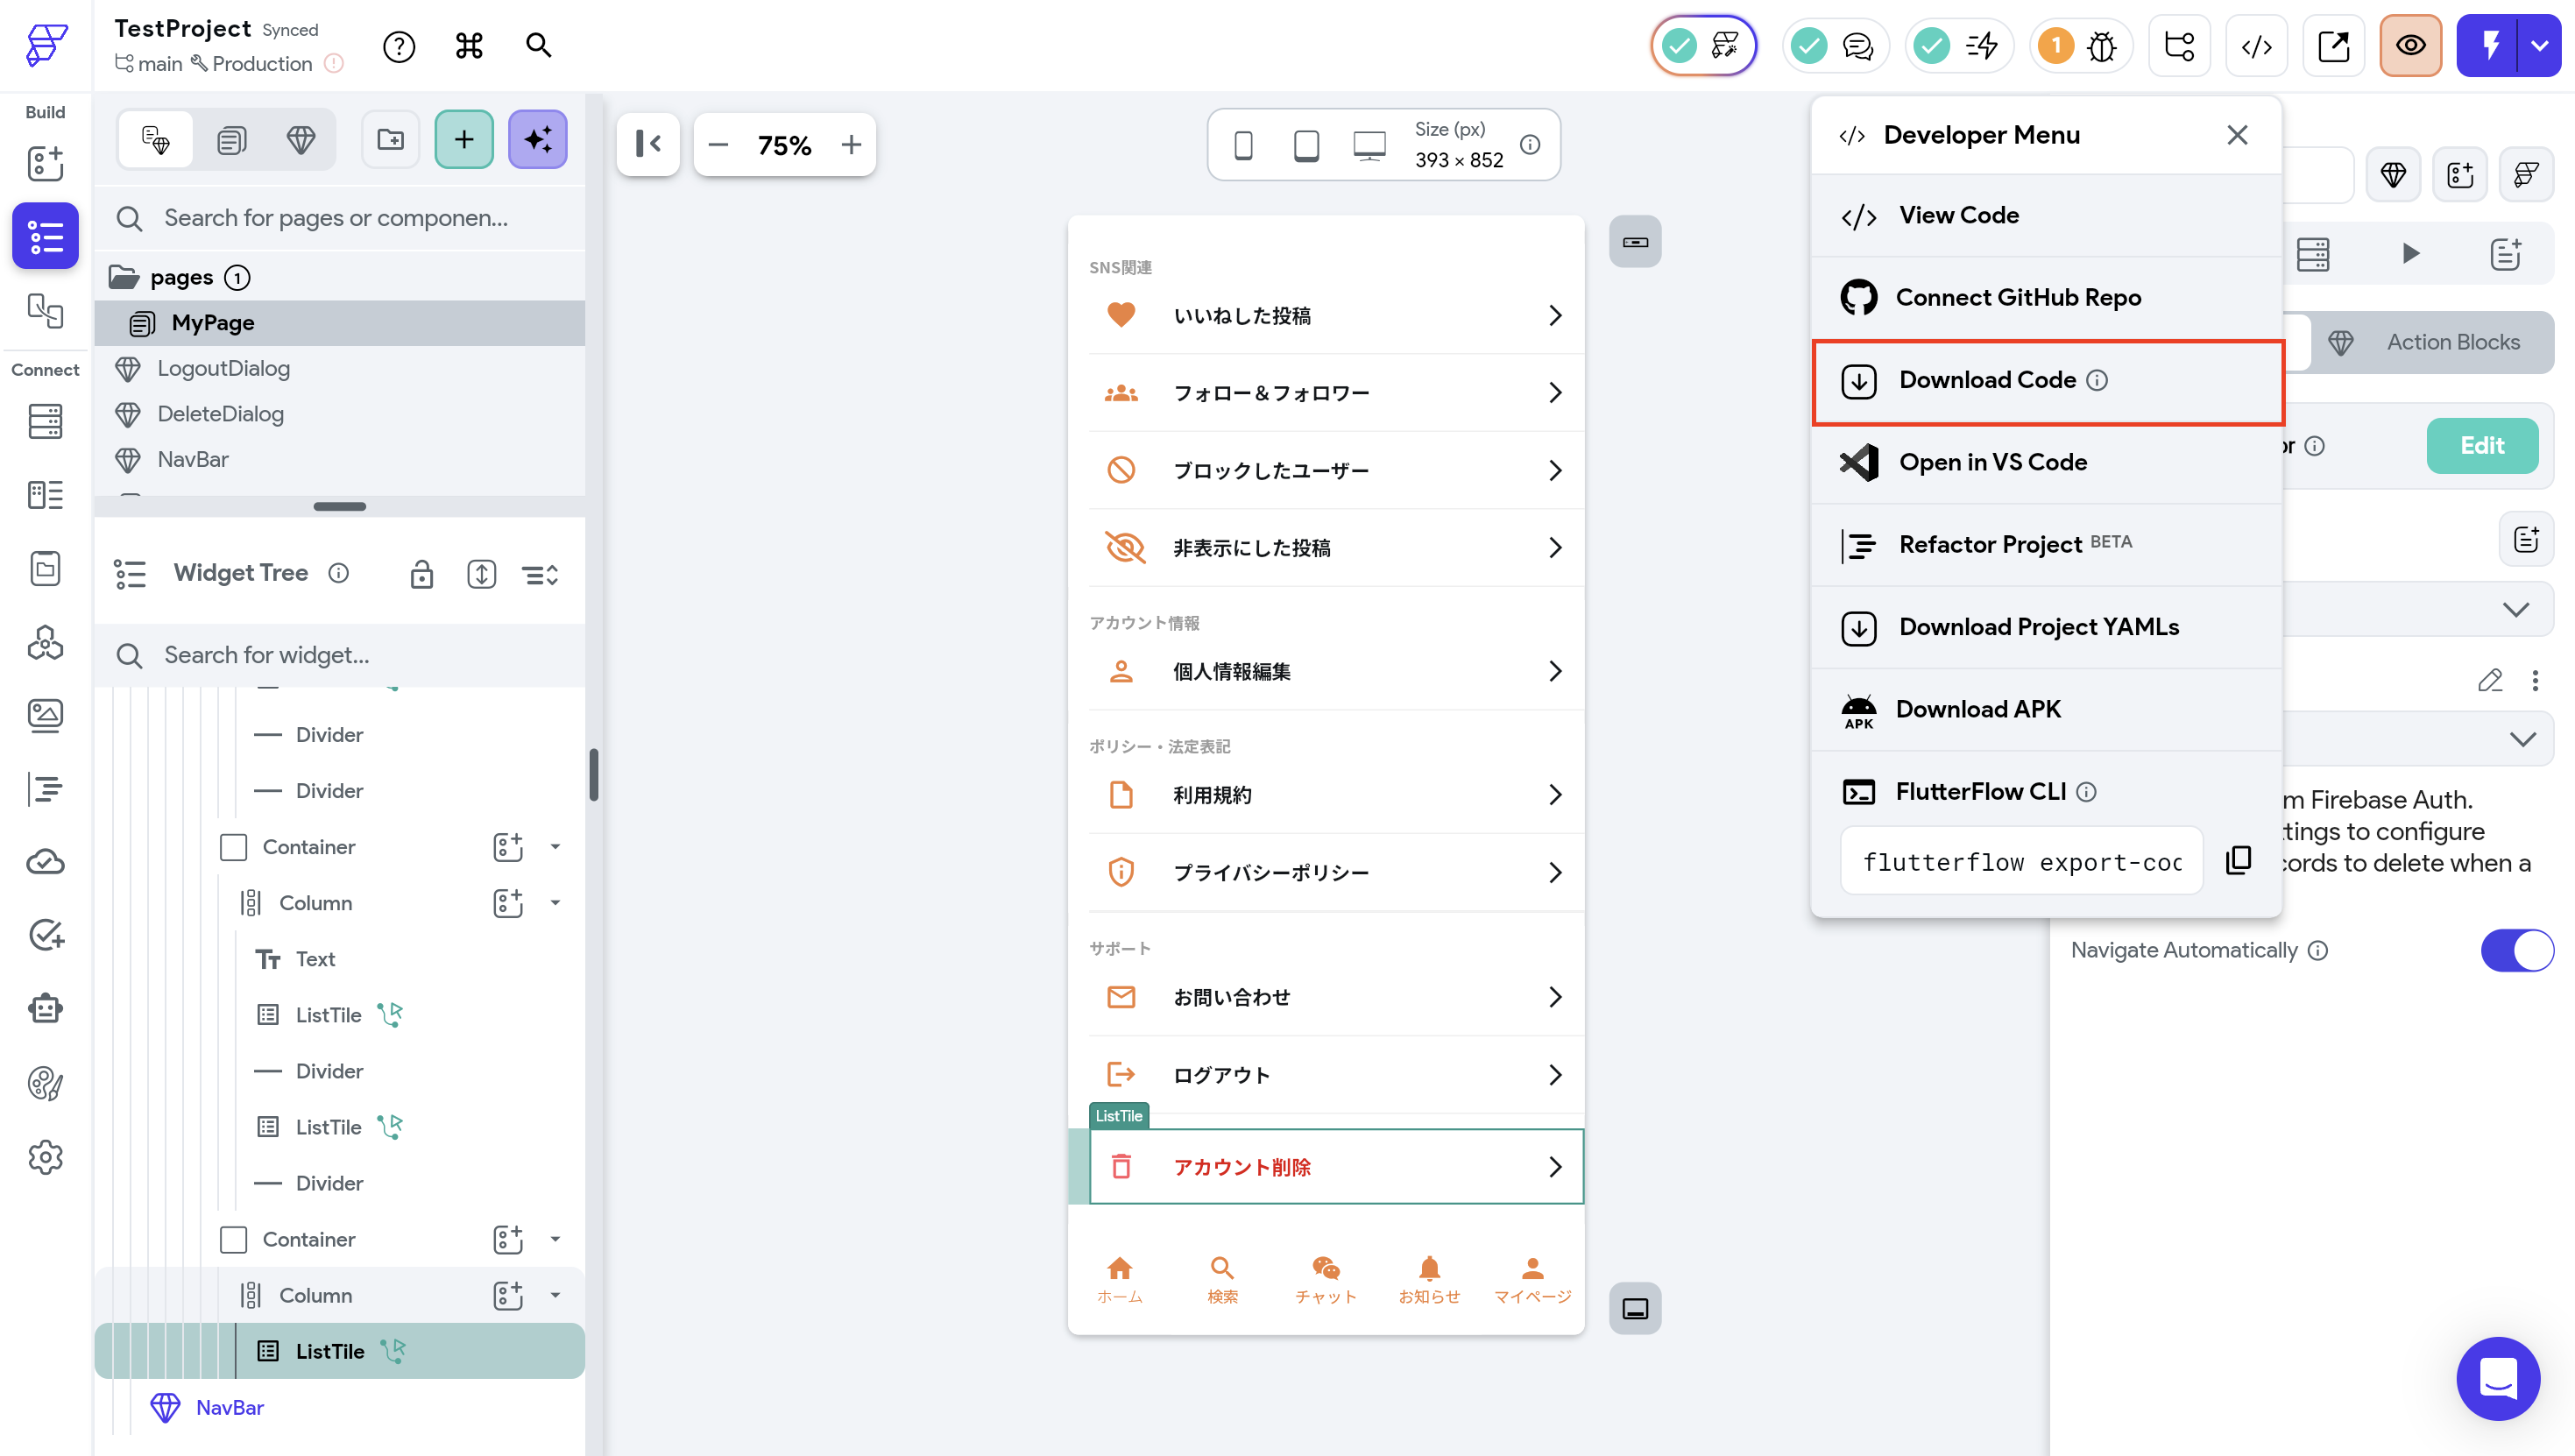This screenshot has width=2575, height=1456.
Task: Toggle Navigate Automatically switch
Action: [x=2516, y=950]
